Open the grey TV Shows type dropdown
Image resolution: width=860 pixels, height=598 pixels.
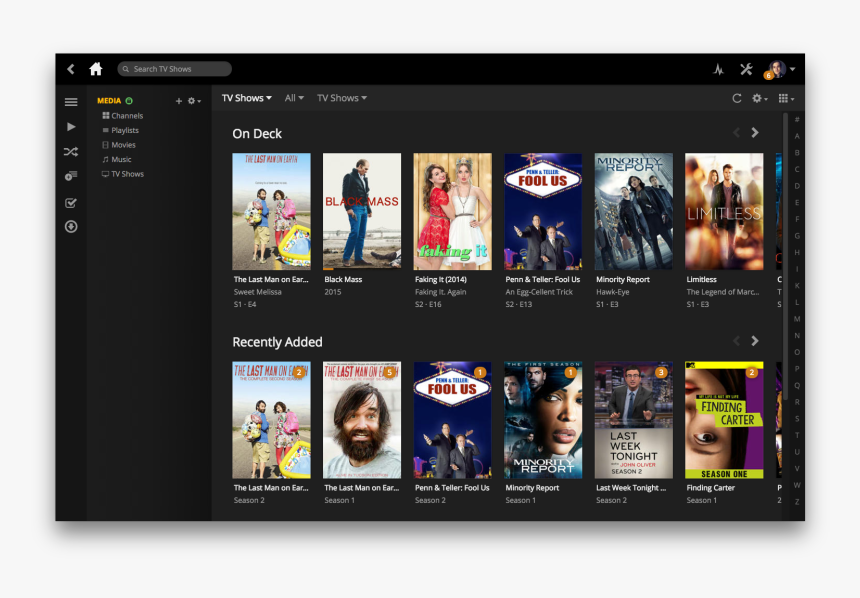[x=342, y=98]
